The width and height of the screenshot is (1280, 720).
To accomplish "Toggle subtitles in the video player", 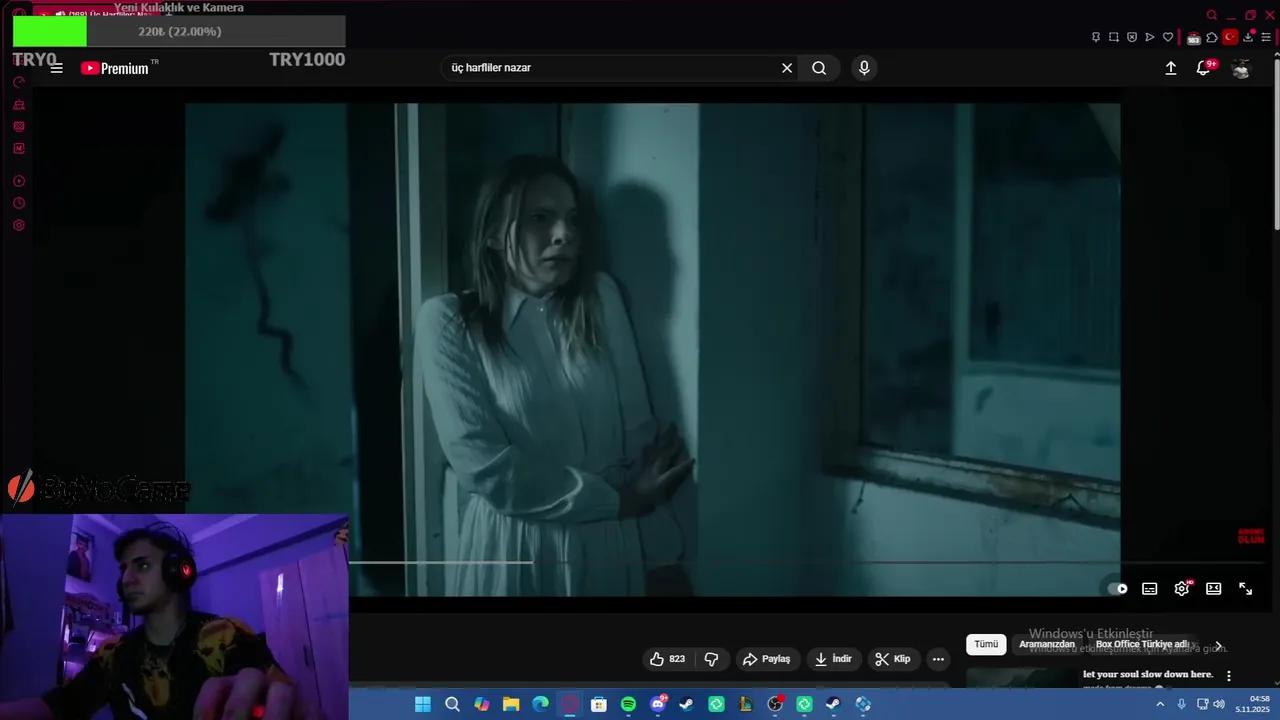I will pos(1150,589).
